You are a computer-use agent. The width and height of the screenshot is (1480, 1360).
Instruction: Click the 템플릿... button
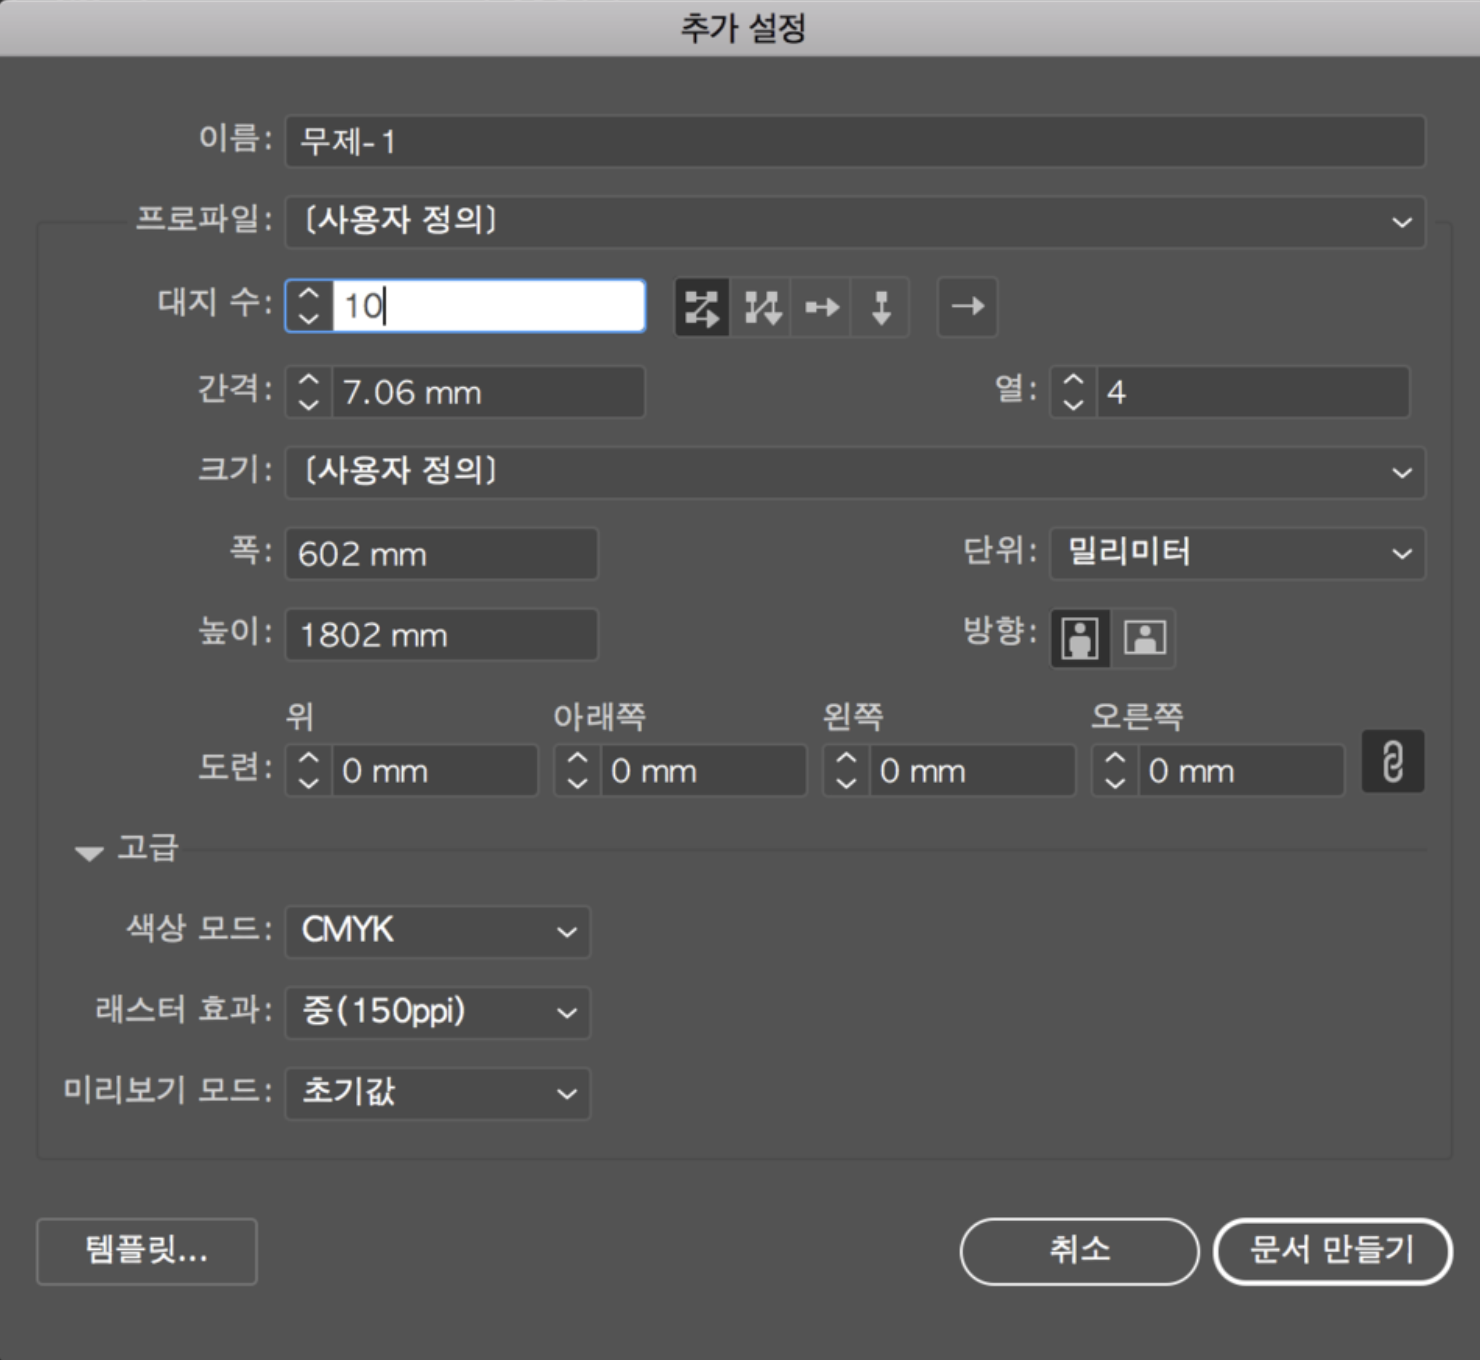(x=147, y=1251)
